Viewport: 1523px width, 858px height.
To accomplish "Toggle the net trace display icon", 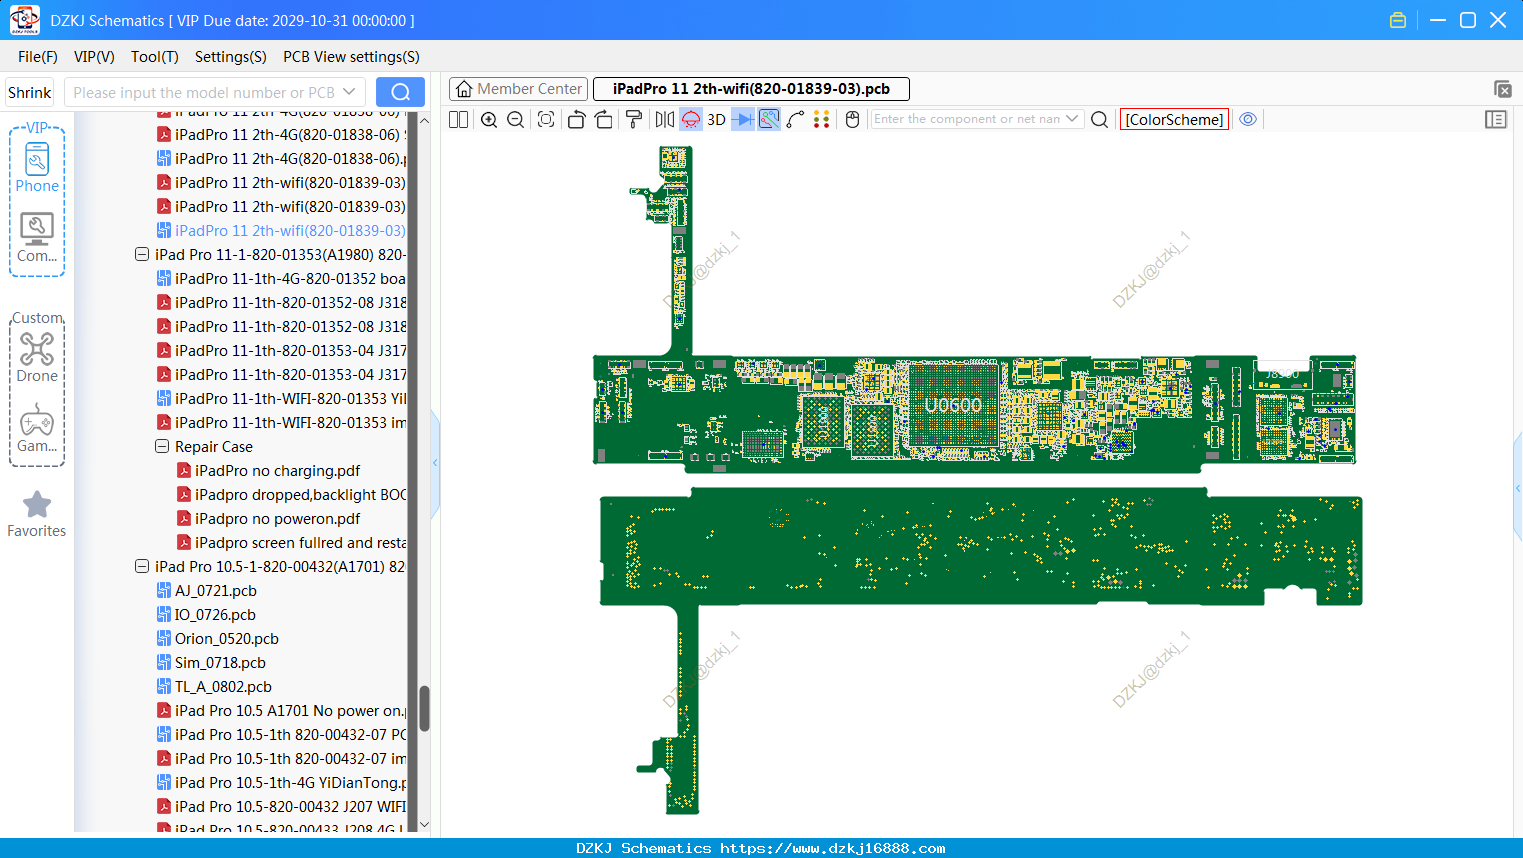I will (769, 119).
